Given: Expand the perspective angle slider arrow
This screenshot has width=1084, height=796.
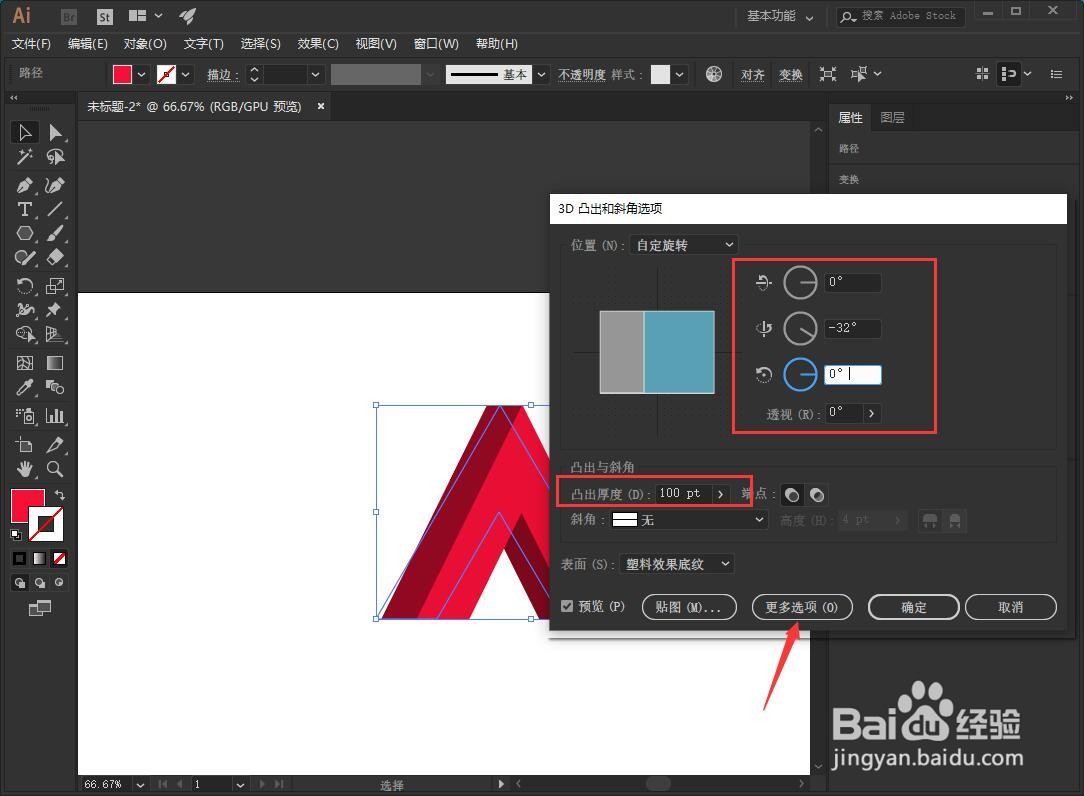Looking at the screenshot, I should [x=871, y=414].
